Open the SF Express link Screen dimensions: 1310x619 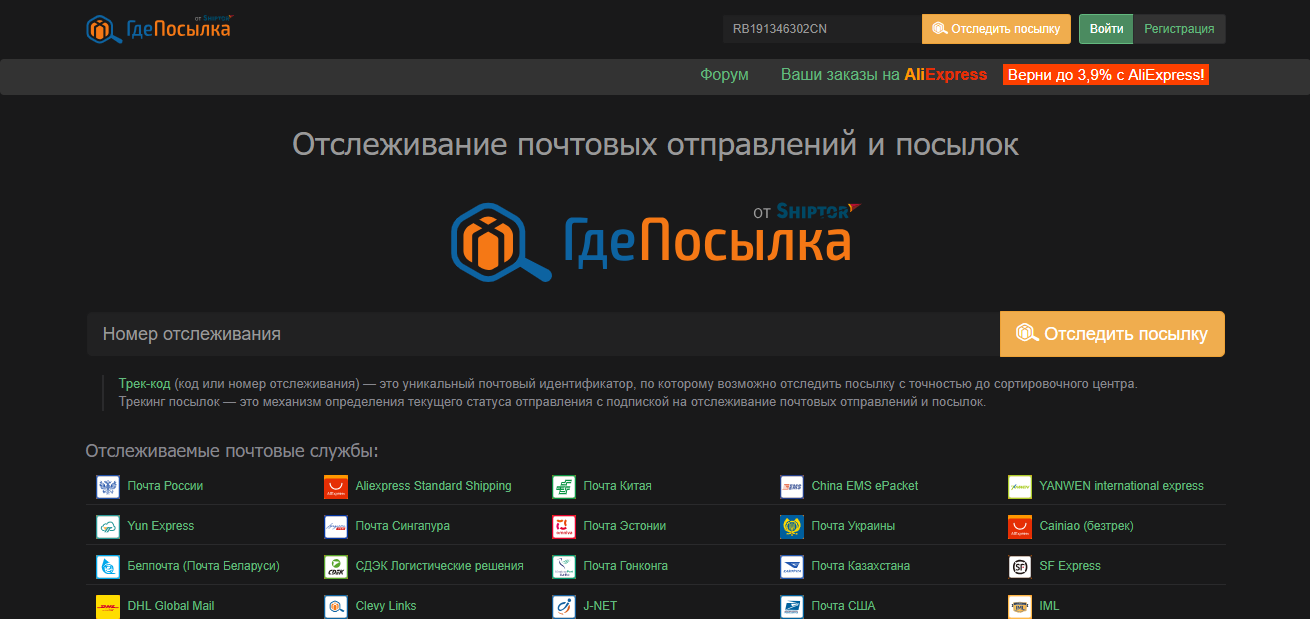click(x=1070, y=566)
